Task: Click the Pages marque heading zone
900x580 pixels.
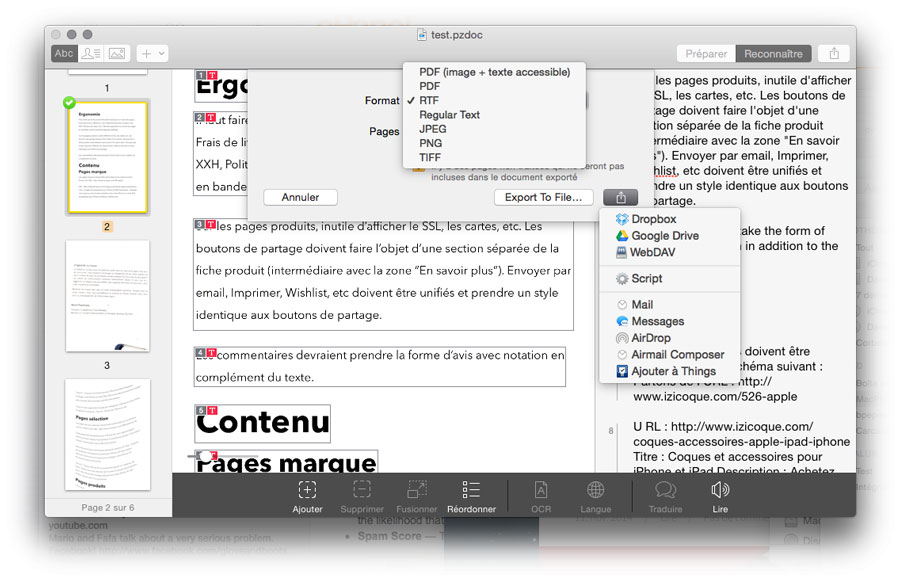Action: point(286,462)
